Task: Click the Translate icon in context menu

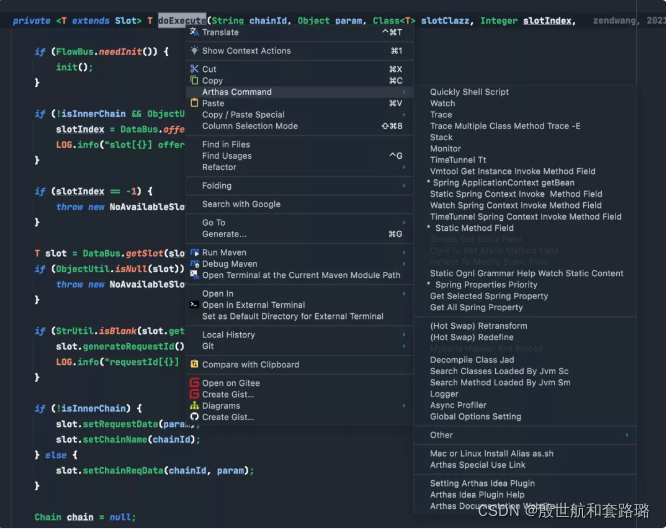Action: (194, 32)
